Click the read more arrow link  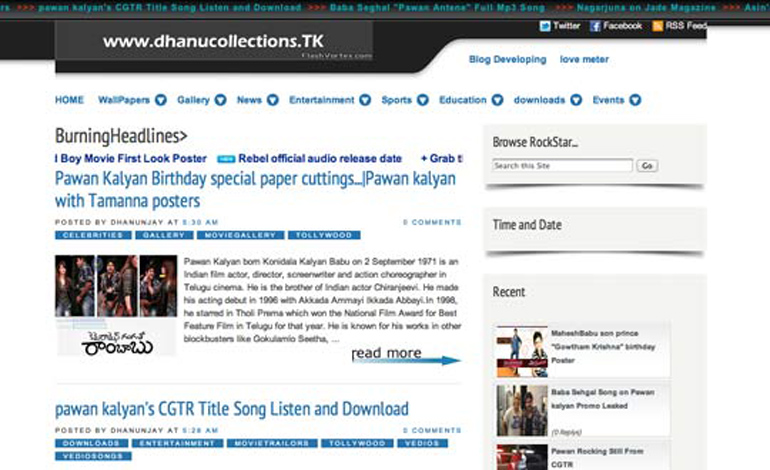coord(406,355)
